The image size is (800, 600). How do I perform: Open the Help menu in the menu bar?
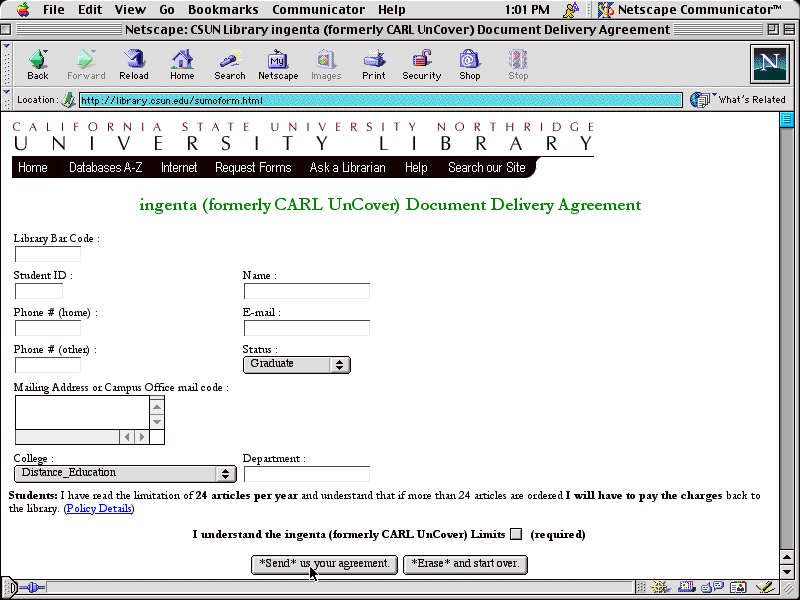point(391,10)
